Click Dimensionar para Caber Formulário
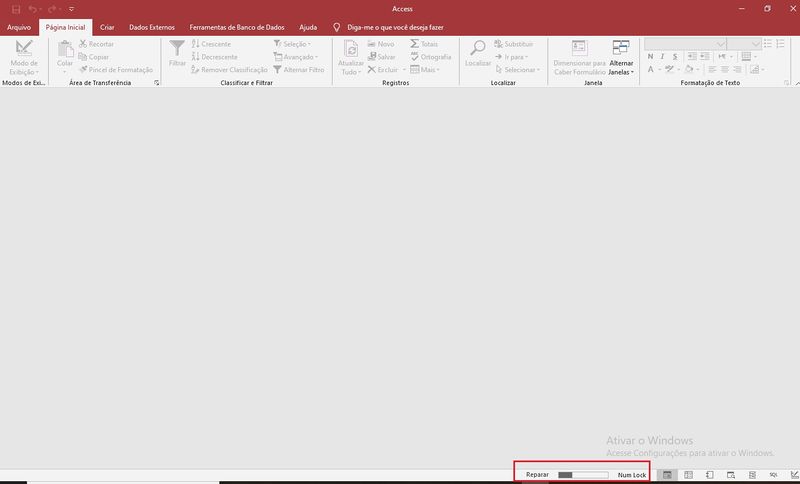 (579, 57)
